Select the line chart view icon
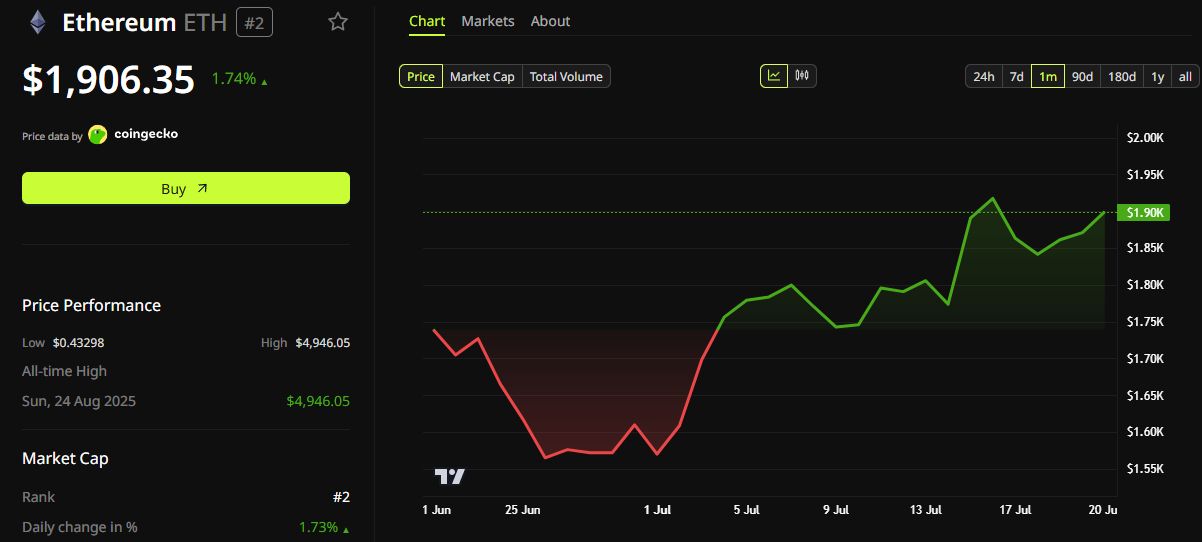The width and height of the screenshot is (1202, 542). pyautogui.click(x=774, y=76)
